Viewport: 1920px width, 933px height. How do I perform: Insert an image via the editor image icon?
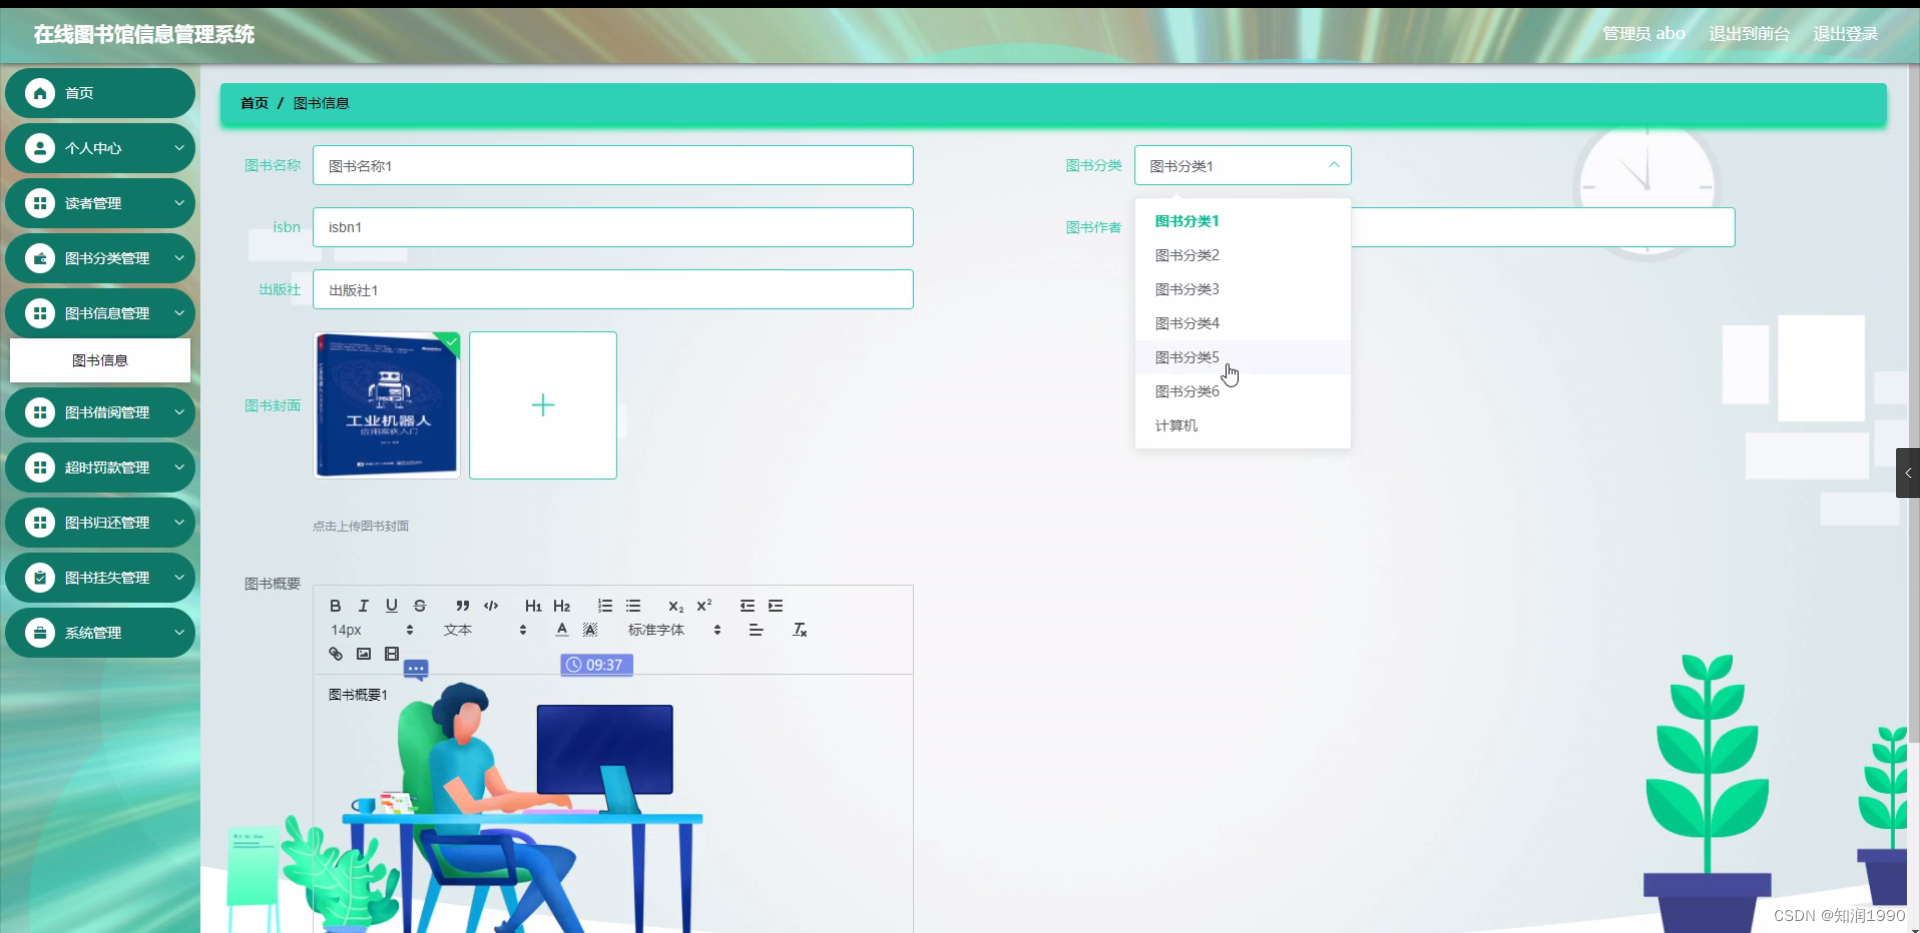point(363,653)
